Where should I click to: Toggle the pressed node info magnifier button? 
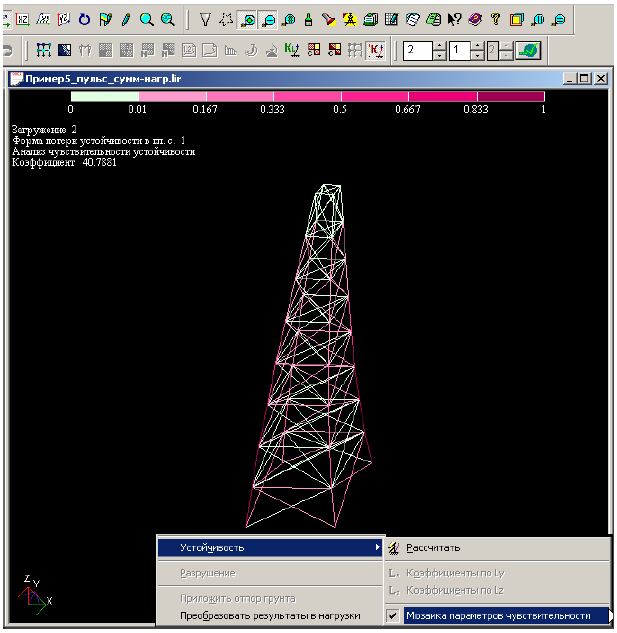247,19
